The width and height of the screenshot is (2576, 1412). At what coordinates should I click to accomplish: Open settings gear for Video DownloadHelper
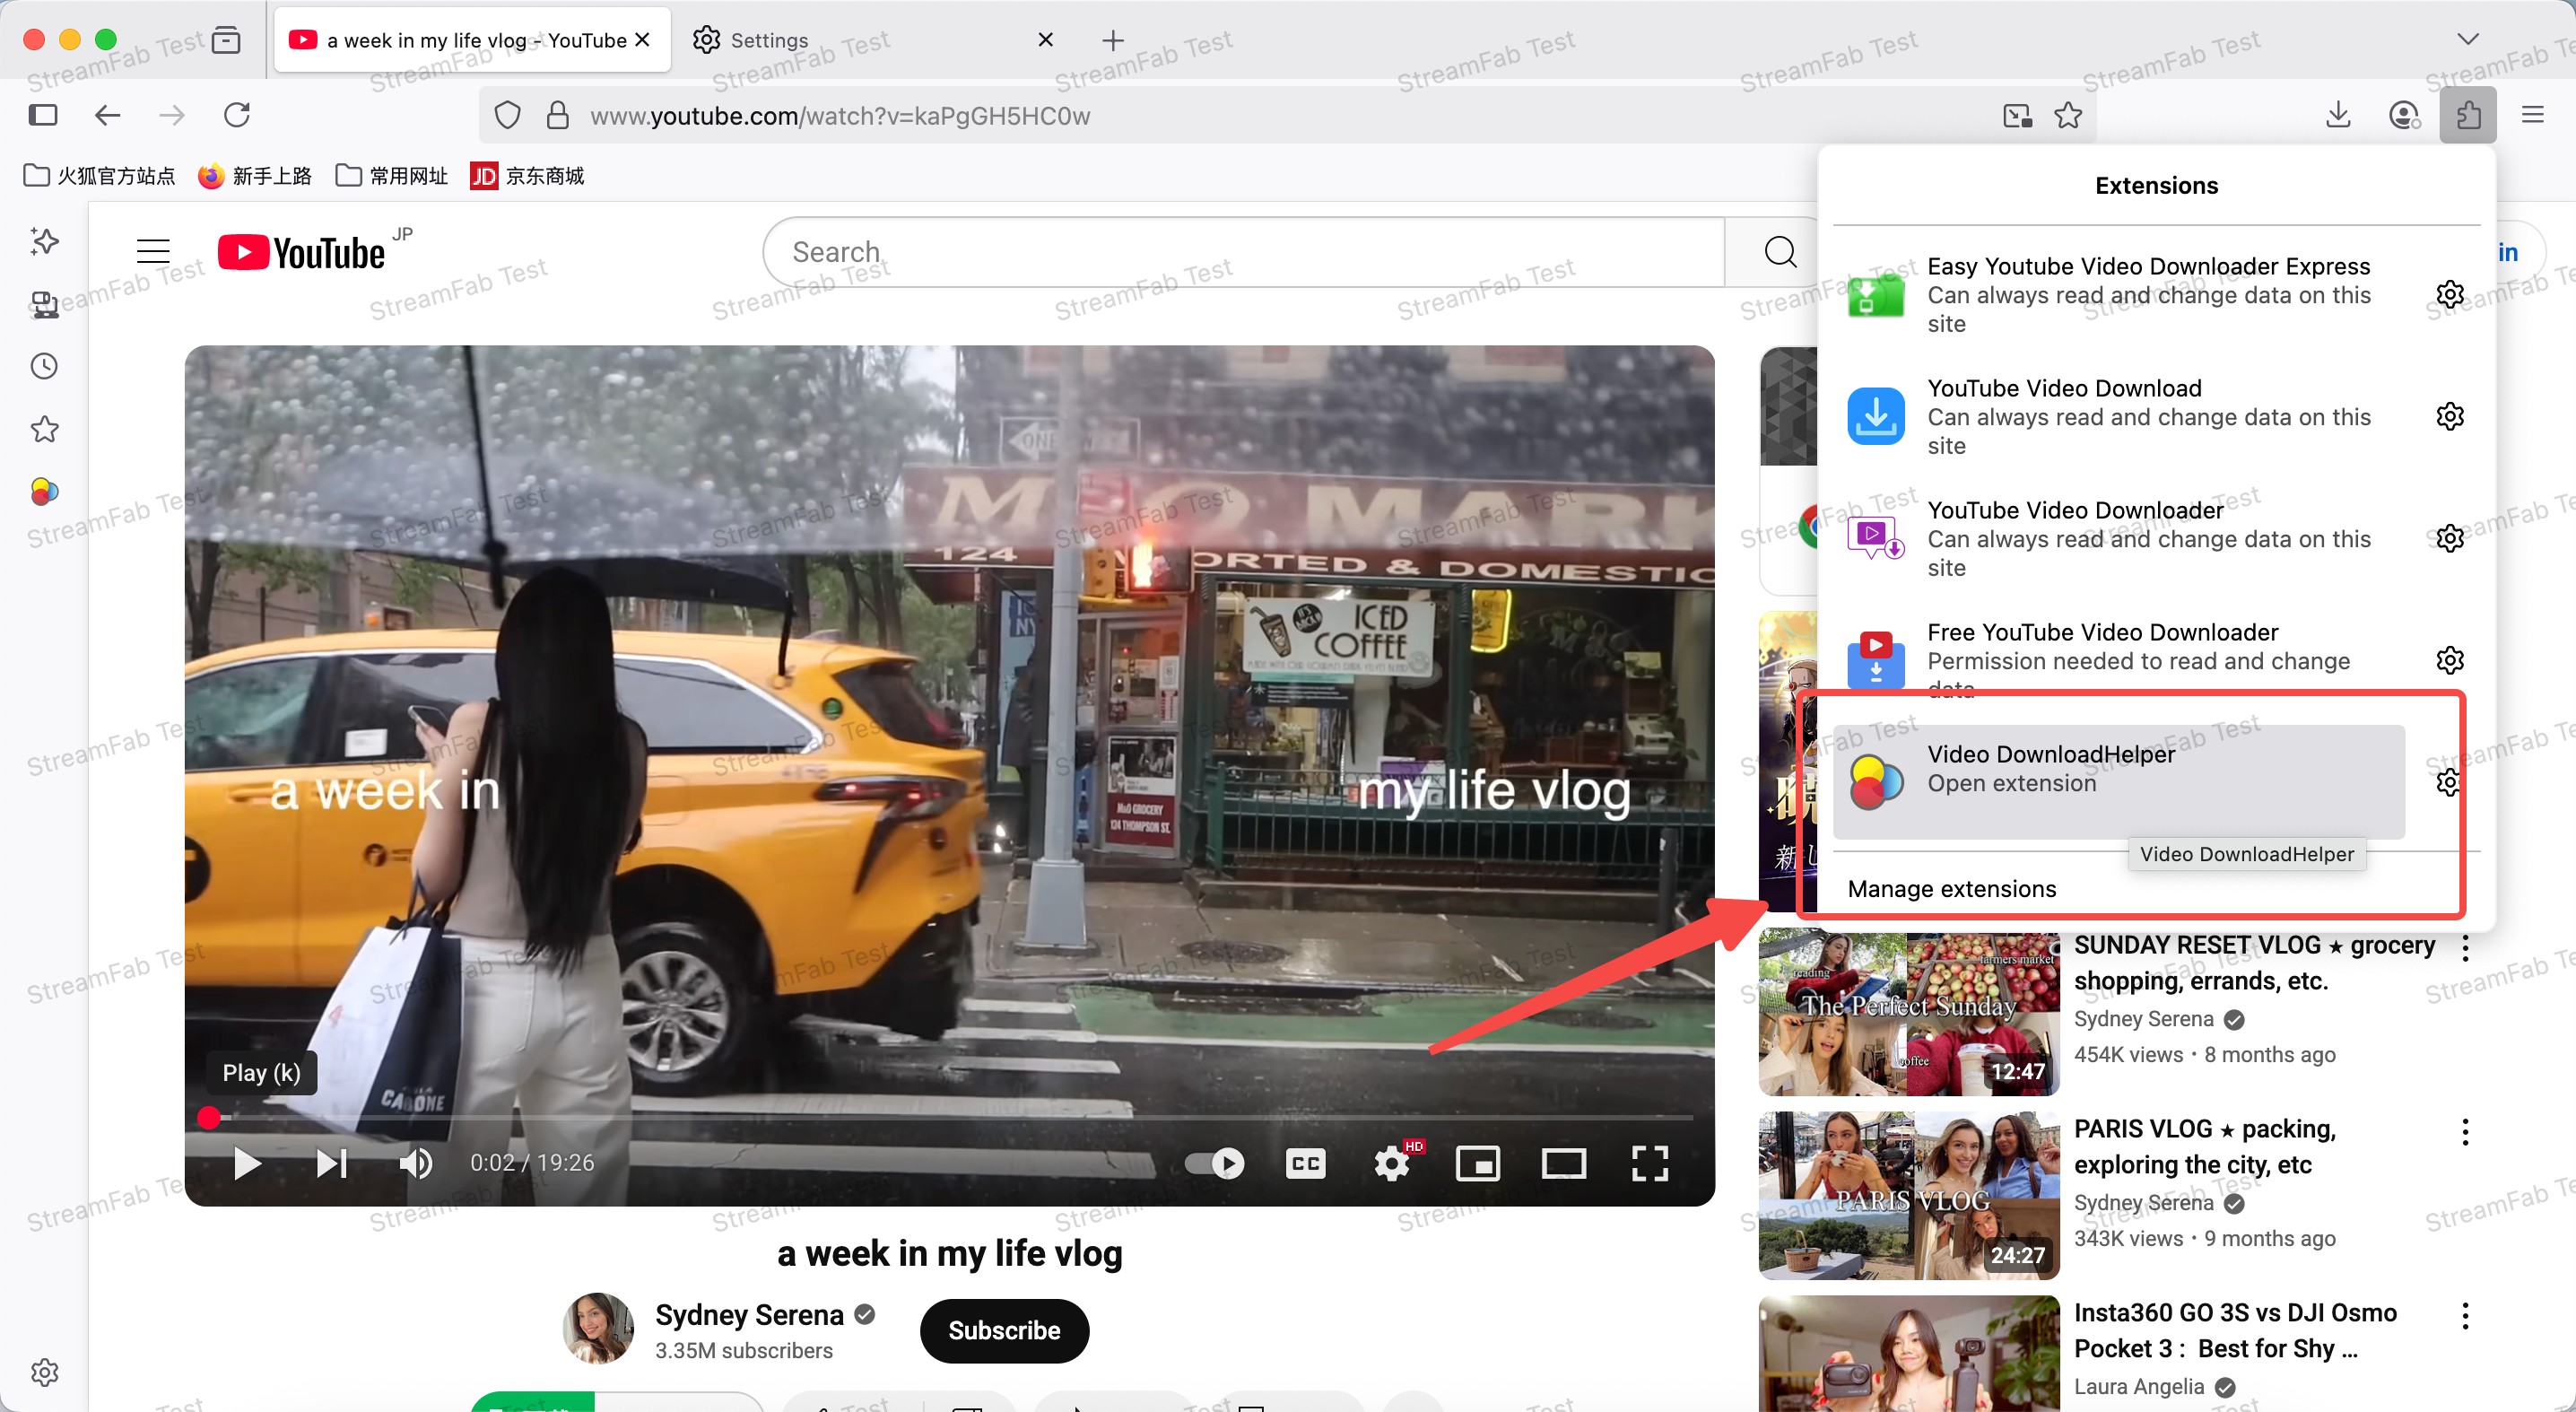[2450, 782]
